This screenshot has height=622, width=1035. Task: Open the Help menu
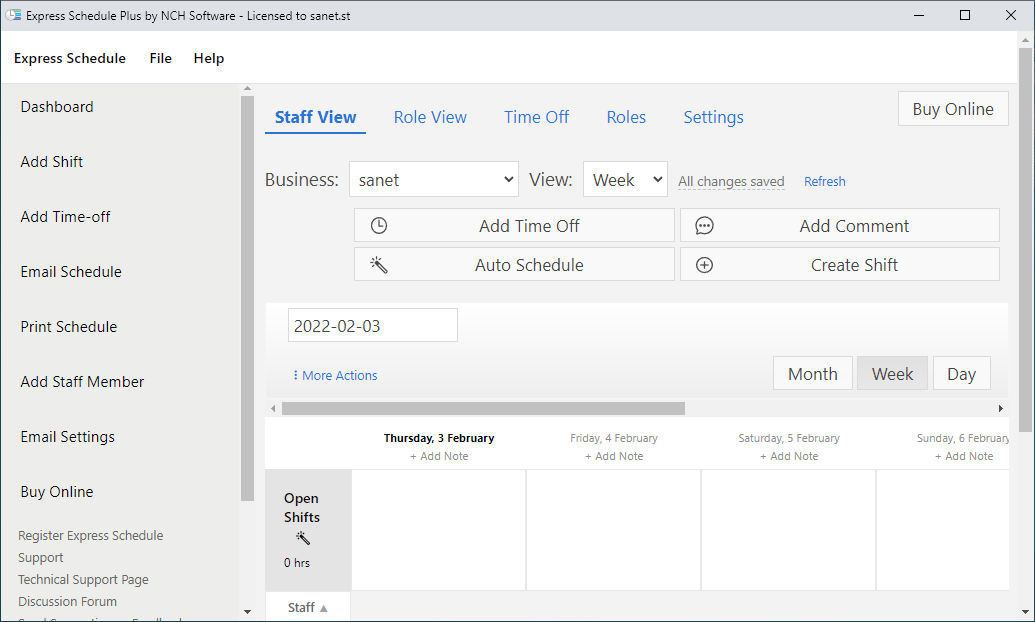209,58
